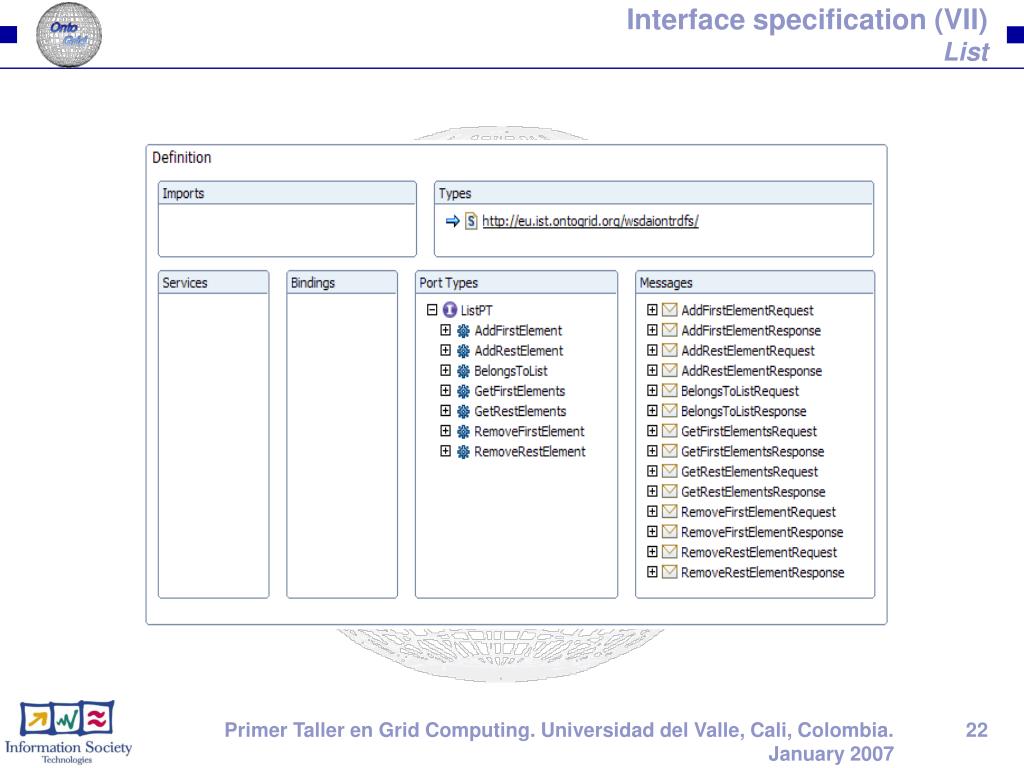Image resolution: width=1024 pixels, height=768 pixels.
Task: Click the gear icon beside RemoveFirstElement
Action: tap(463, 432)
